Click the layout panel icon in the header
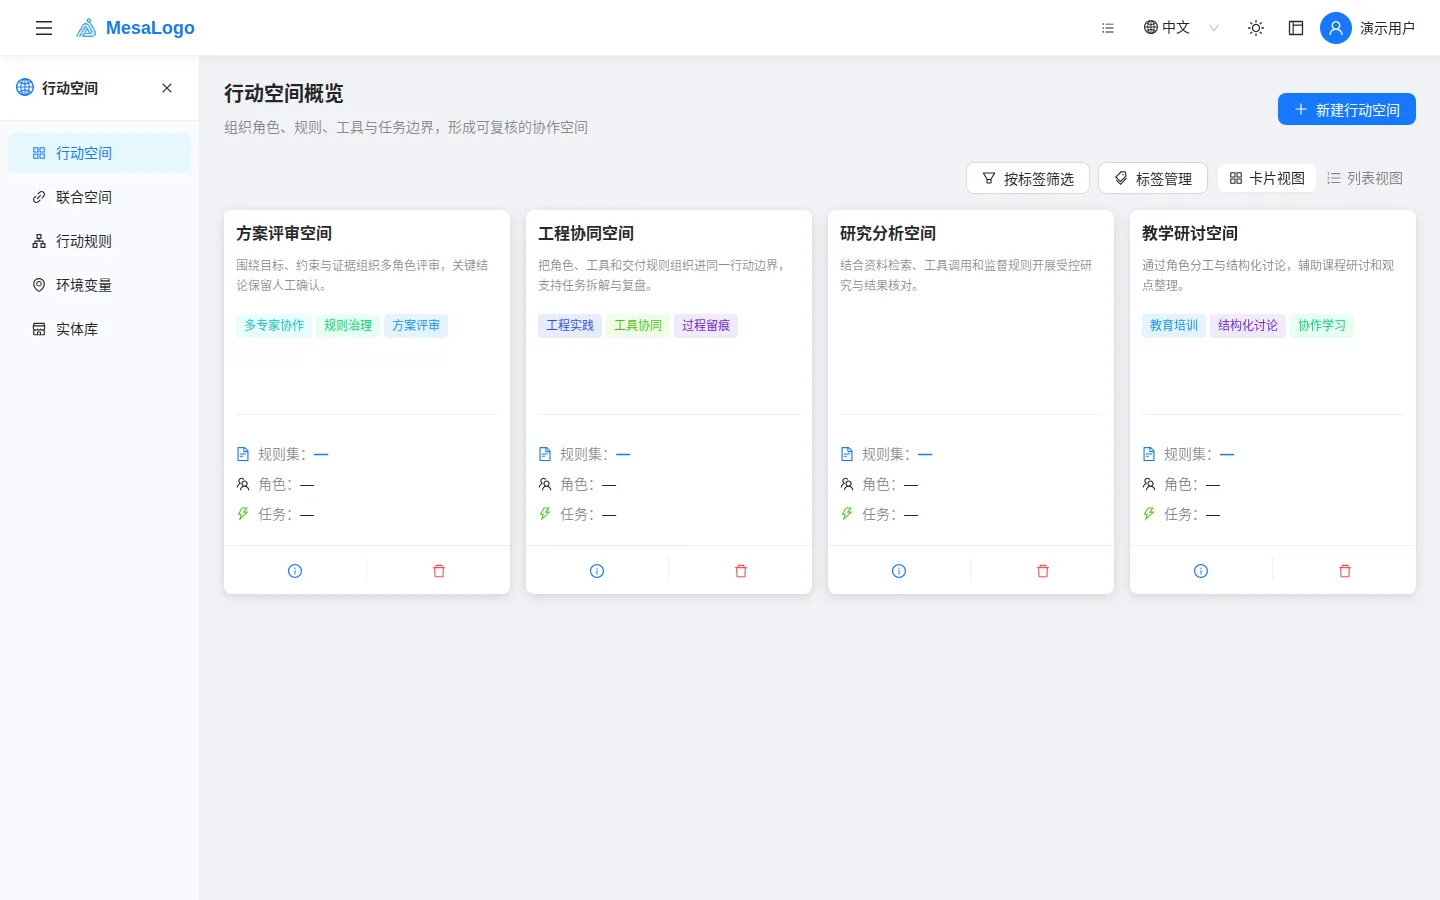This screenshot has height=900, width=1440. point(1296,28)
